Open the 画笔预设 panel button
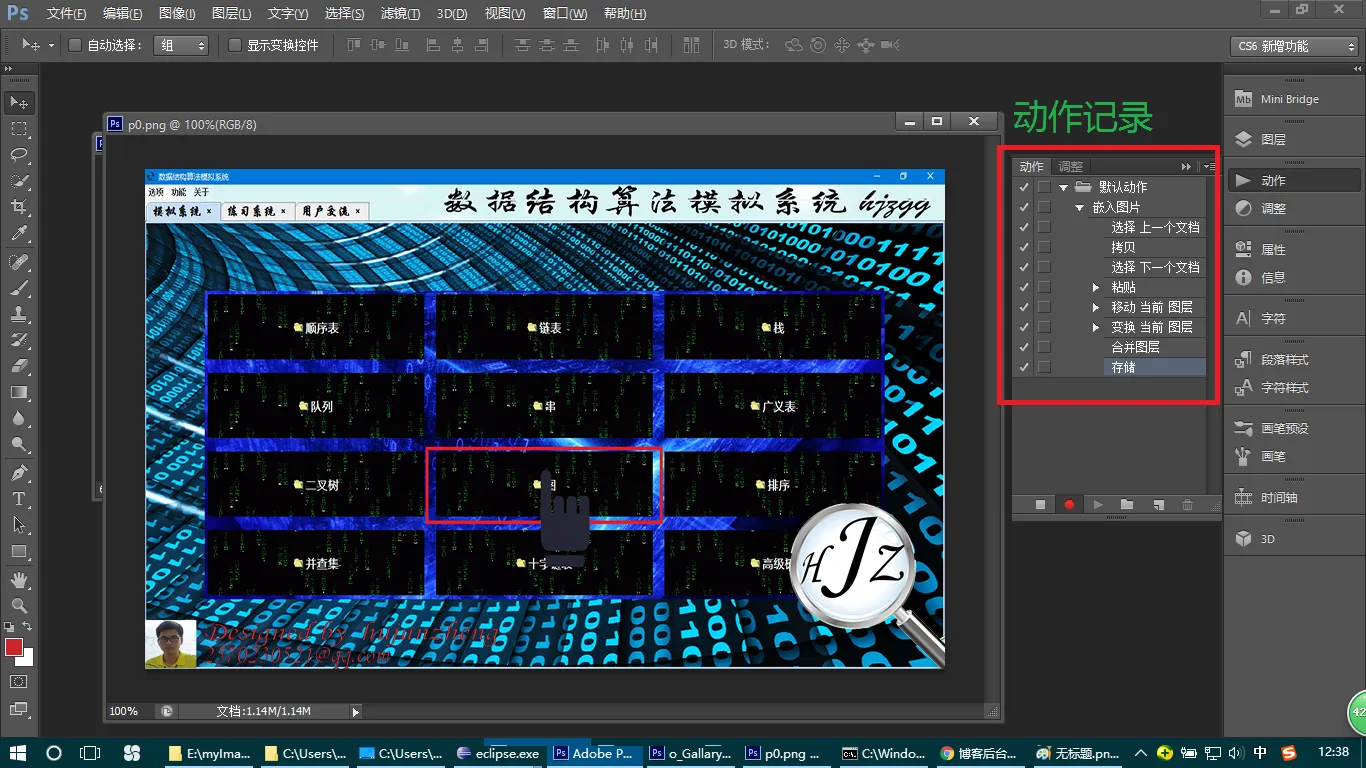 coord(1293,428)
